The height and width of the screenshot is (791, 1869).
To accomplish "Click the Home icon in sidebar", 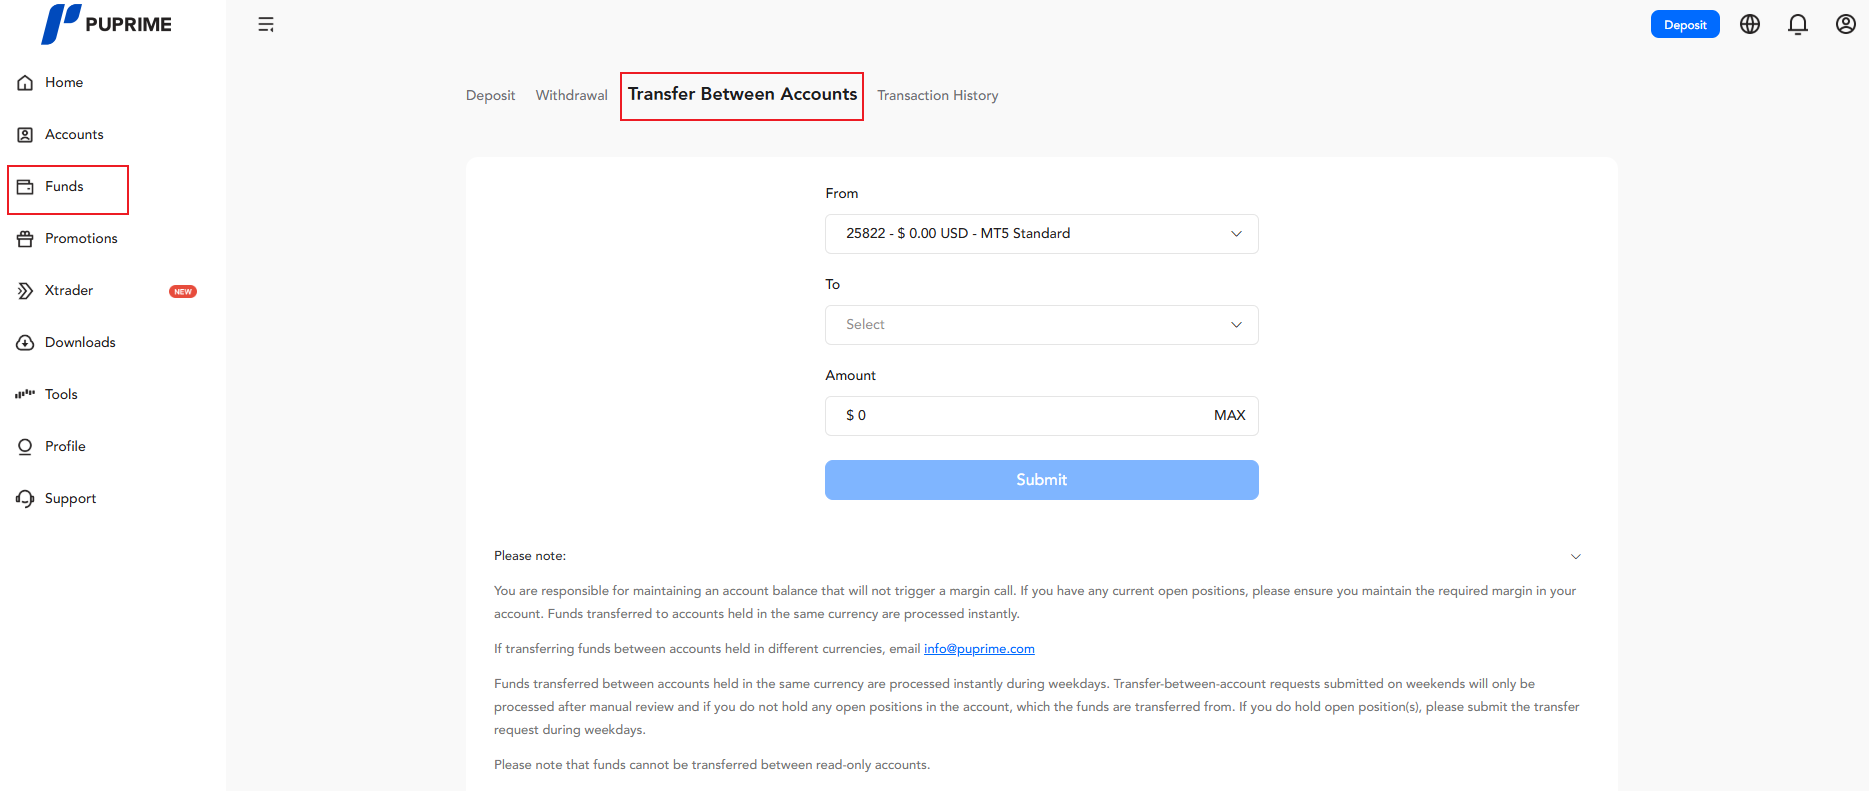I will (26, 83).
